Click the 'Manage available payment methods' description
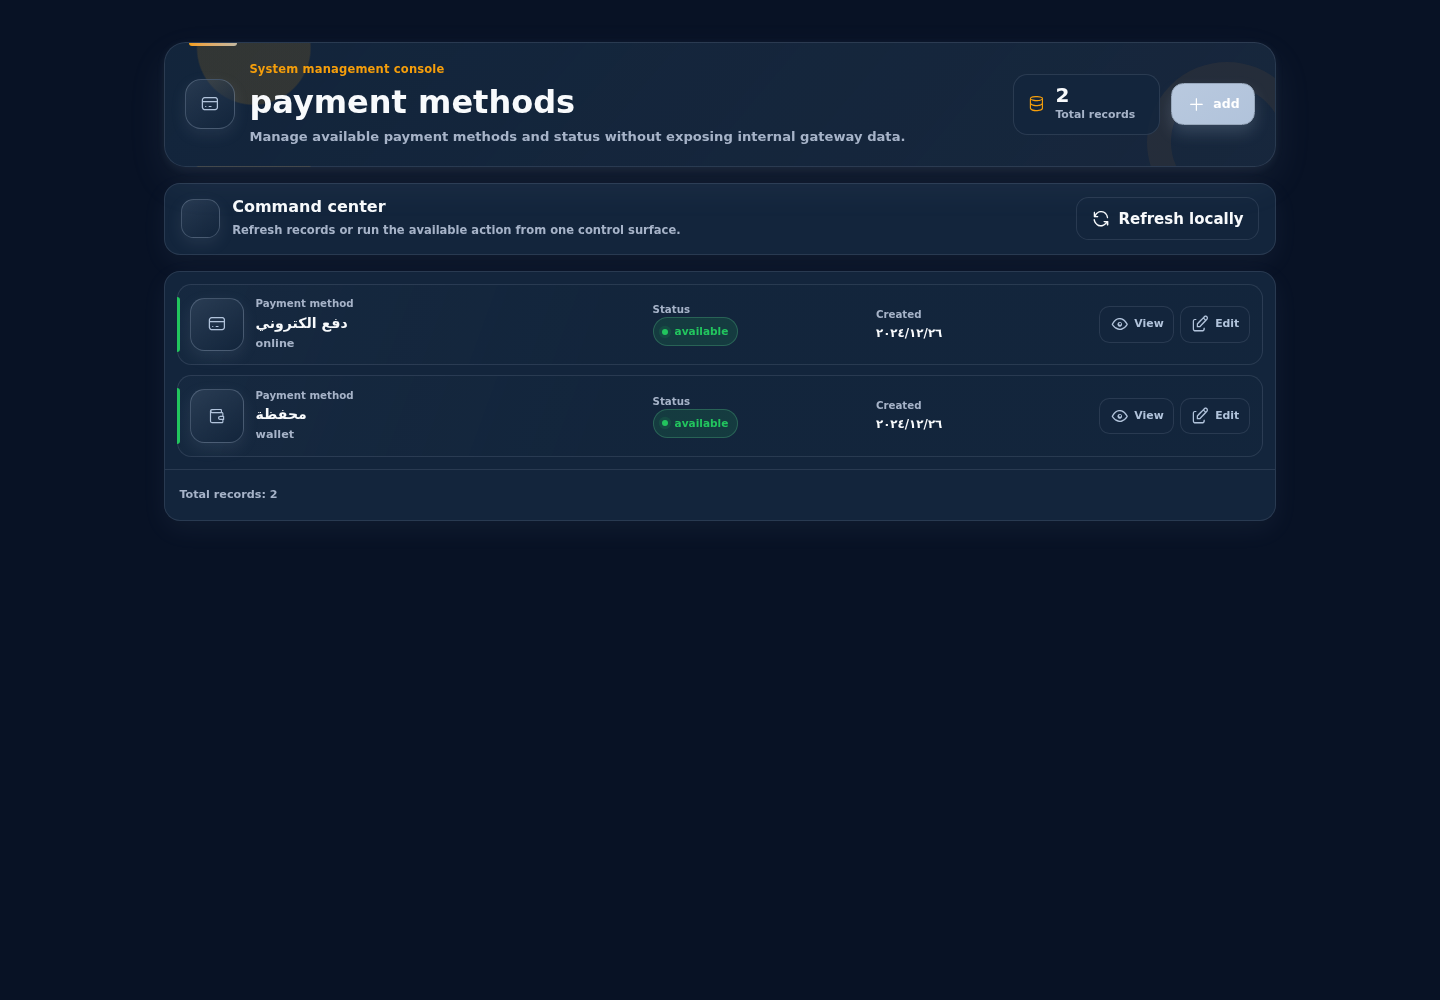 [577, 137]
